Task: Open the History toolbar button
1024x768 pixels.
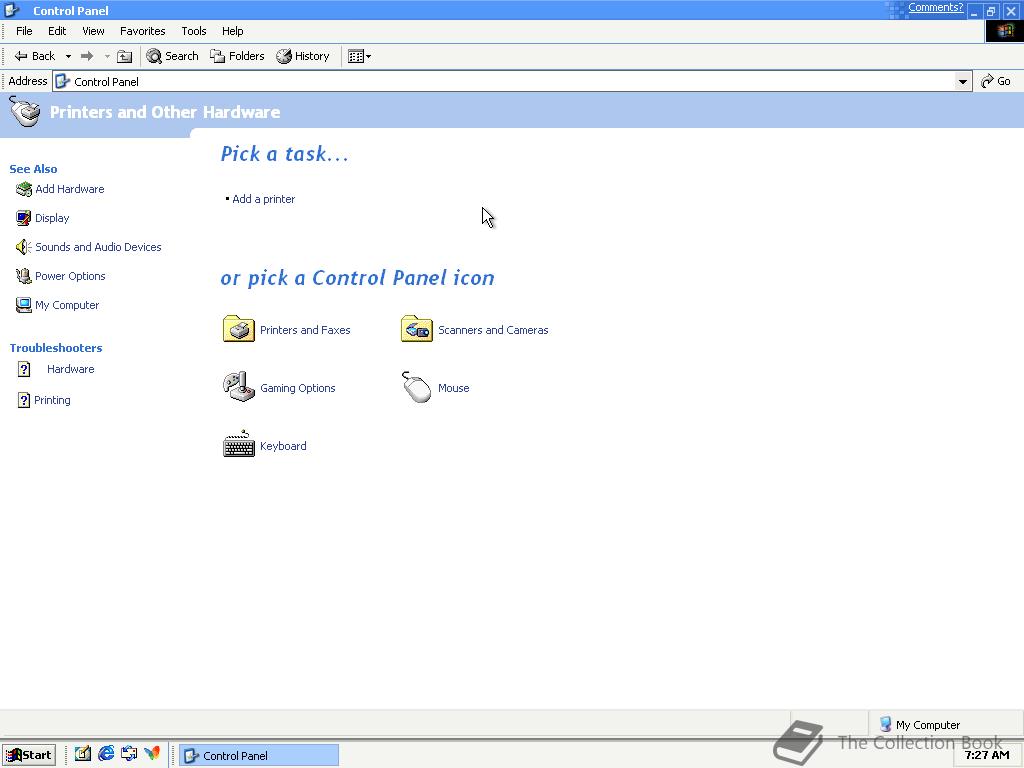Action: tap(303, 56)
